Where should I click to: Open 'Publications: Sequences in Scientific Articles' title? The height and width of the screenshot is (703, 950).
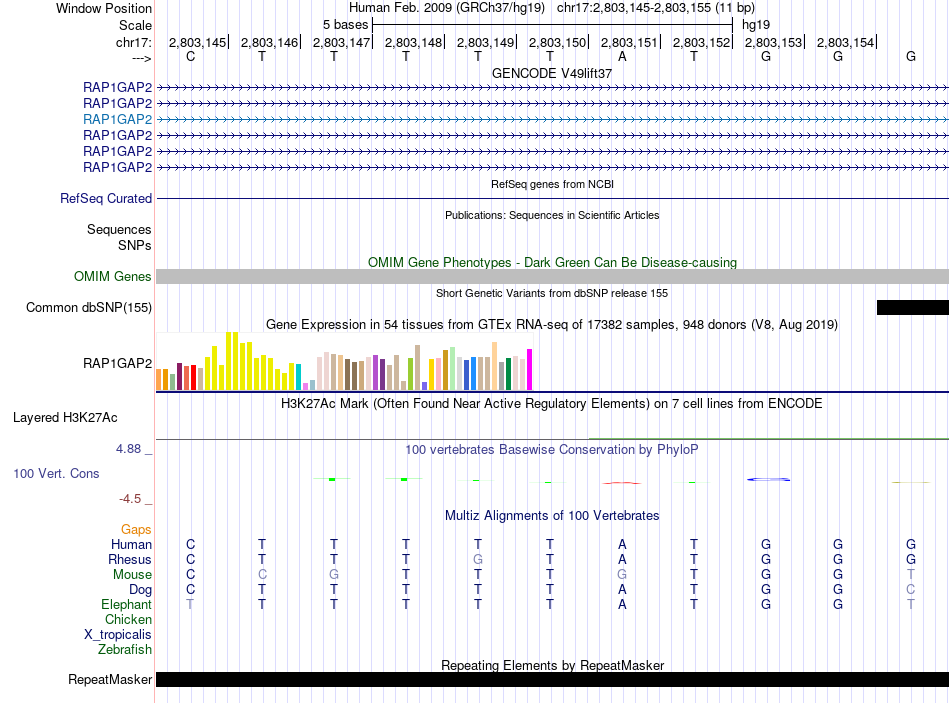(x=552, y=215)
